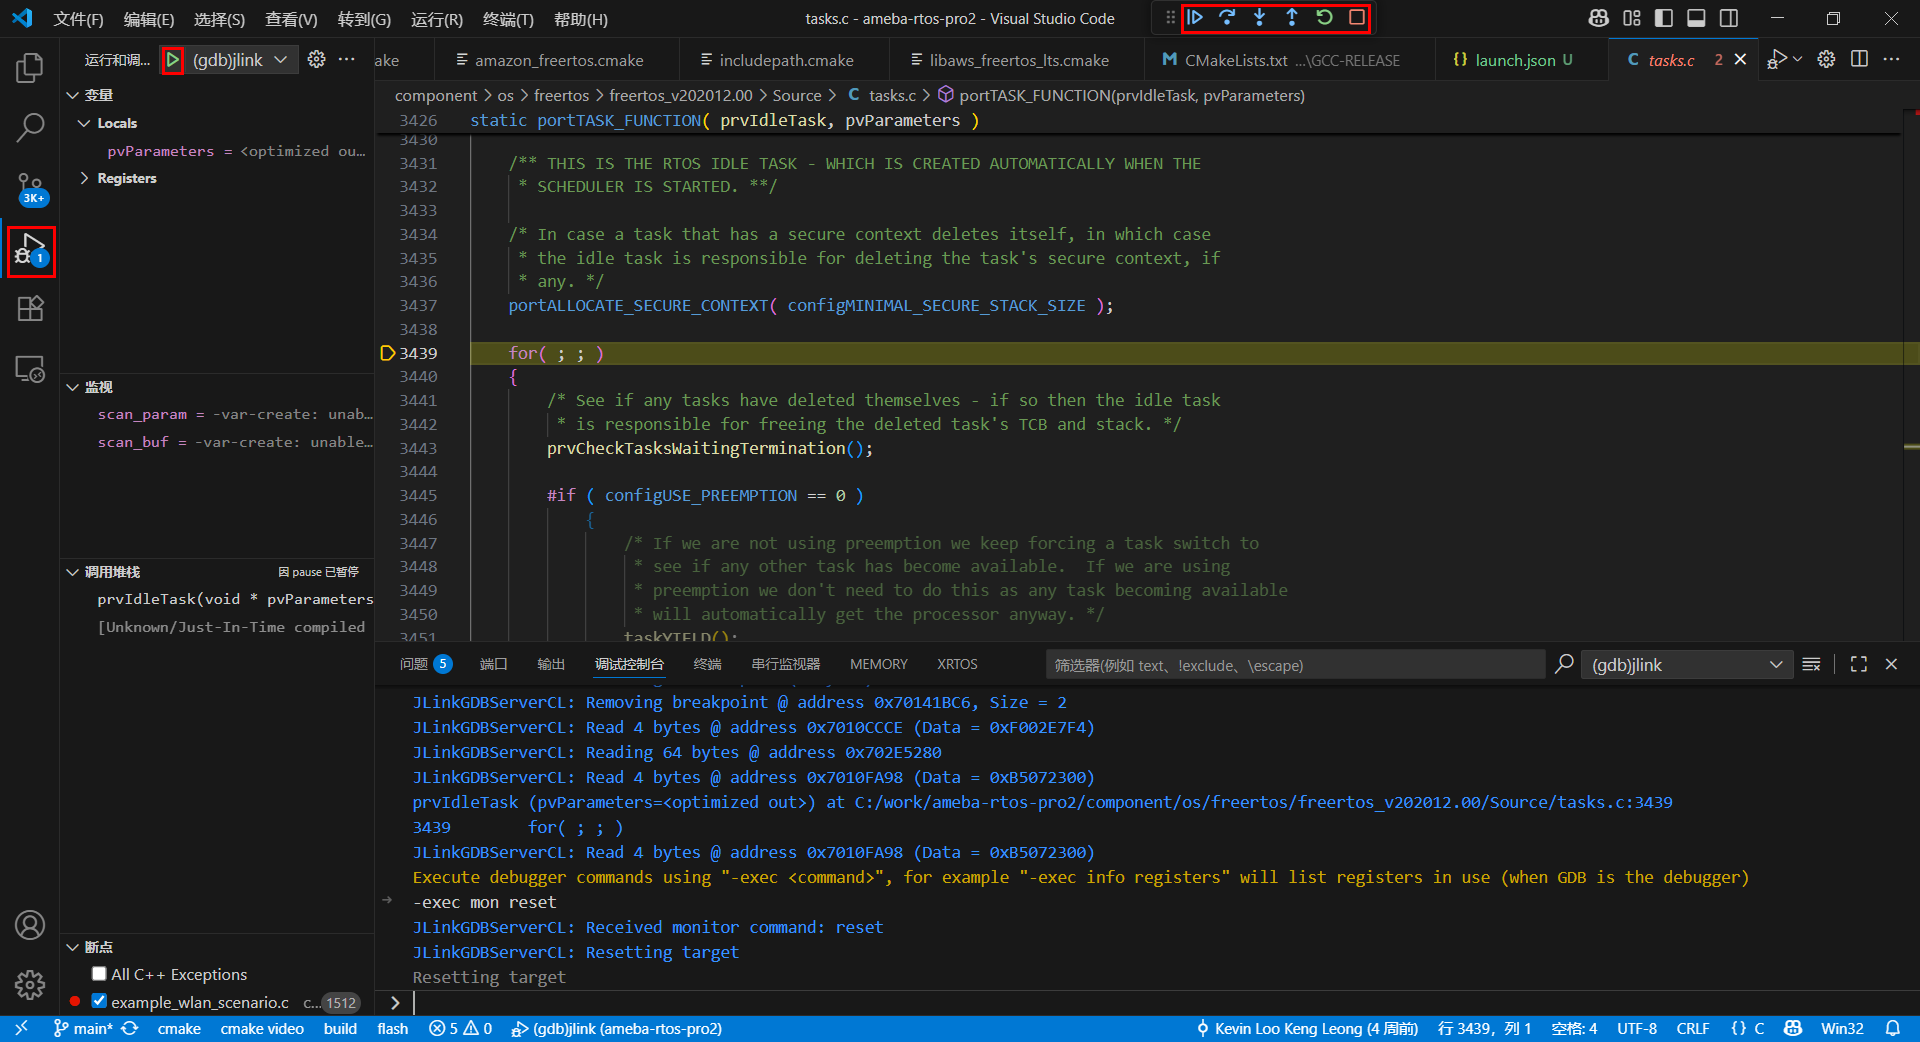The image size is (1920, 1042).
Task: Expand the Registers tree node
Action: [x=84, y=178]
